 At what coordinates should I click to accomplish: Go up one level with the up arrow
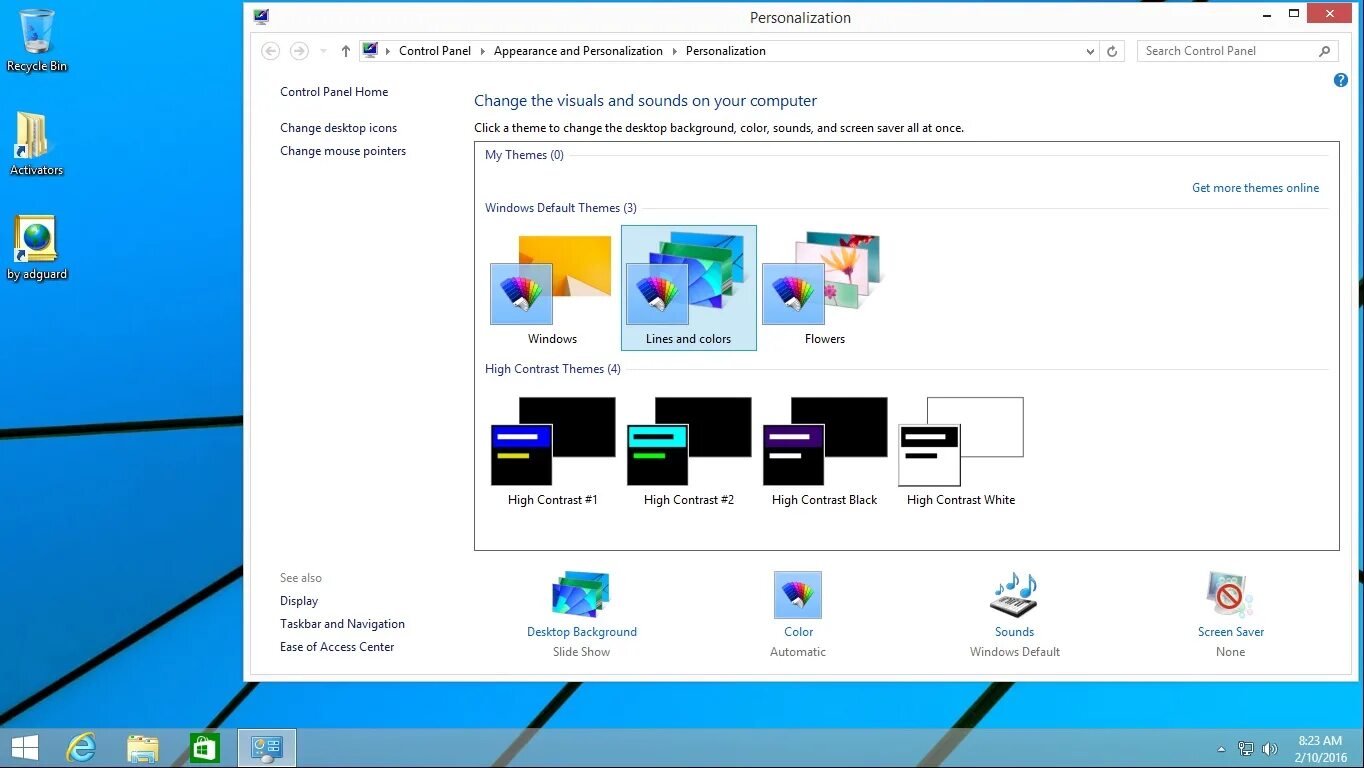(346, 51)
